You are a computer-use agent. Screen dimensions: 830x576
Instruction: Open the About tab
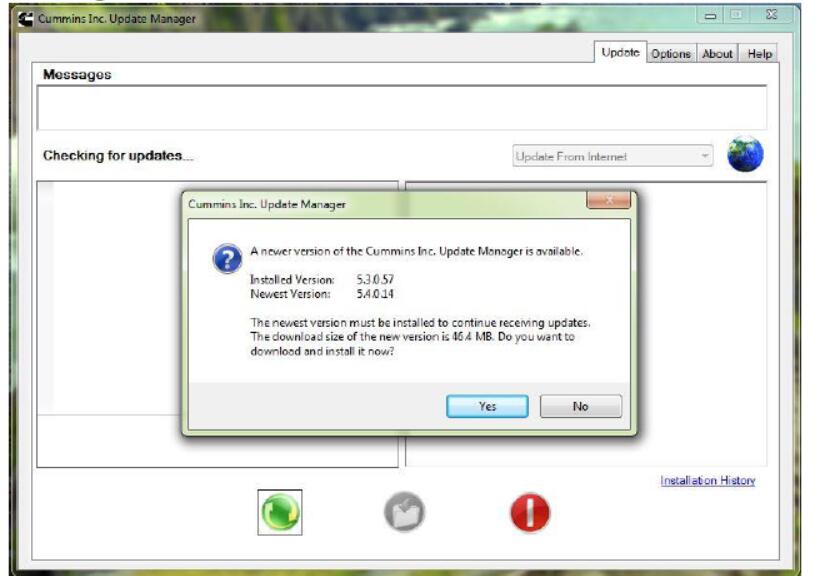click(717, 53)
